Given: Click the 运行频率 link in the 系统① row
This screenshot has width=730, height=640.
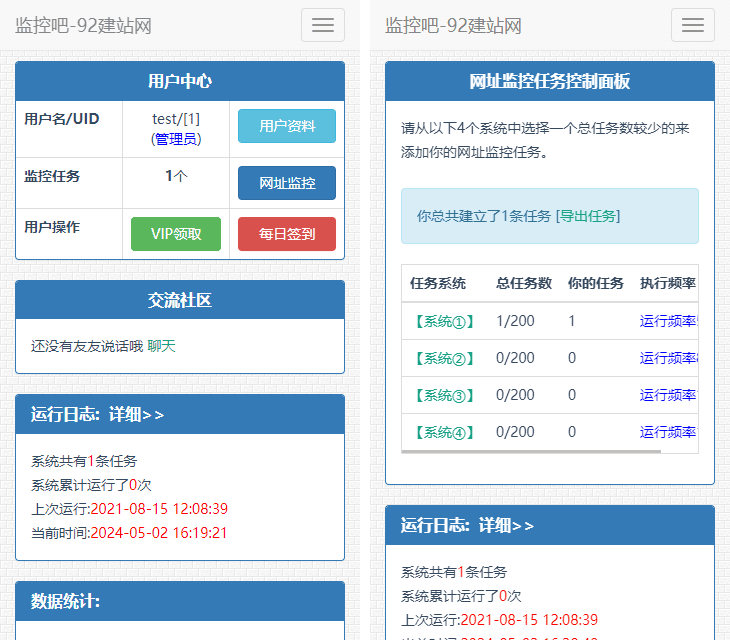Looking at the screenshot, I should 667,321.
